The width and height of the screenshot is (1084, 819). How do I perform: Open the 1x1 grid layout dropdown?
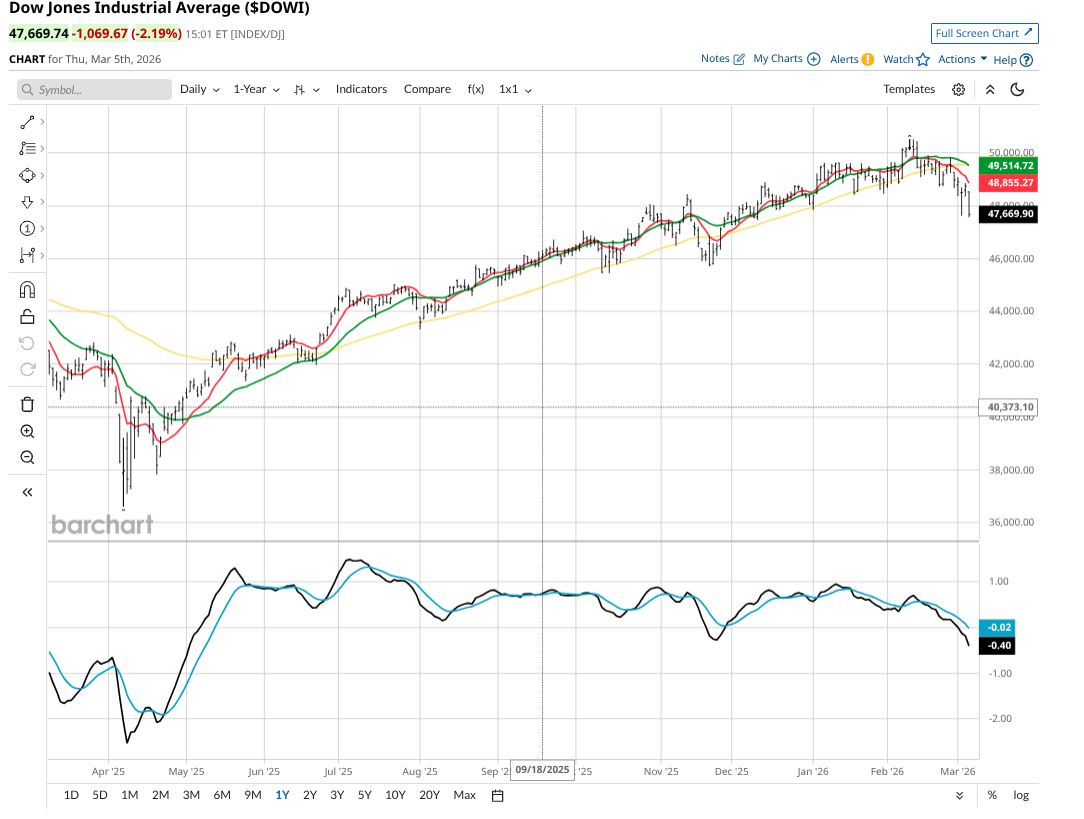[516, 89]
